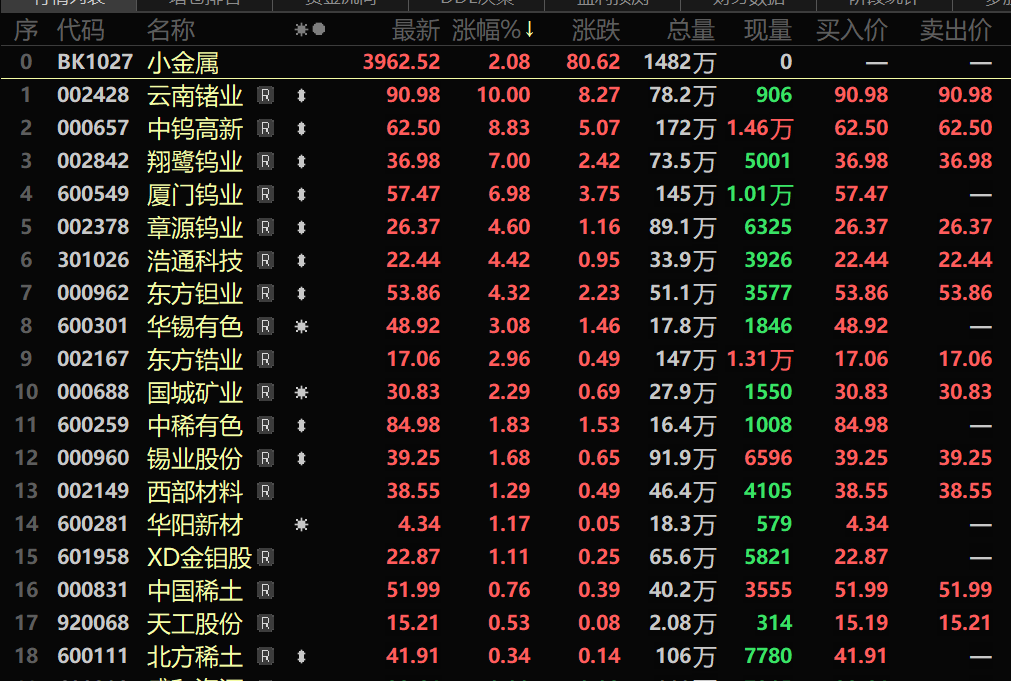Click the star marker icon in 国城矿业 row
The image size is (1011, 681).
[x=301, y=393]
